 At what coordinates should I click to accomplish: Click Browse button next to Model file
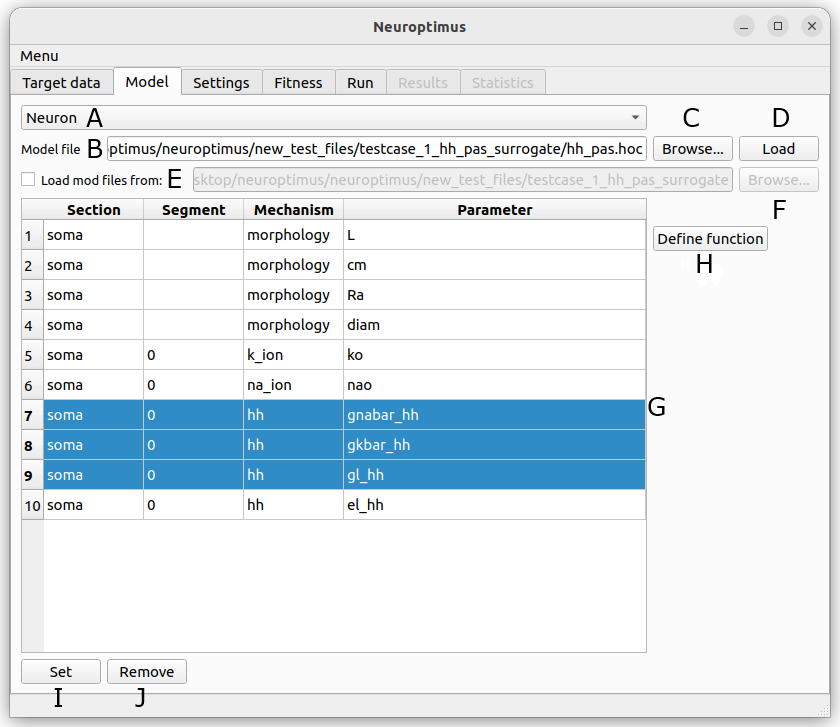[693, 149]
